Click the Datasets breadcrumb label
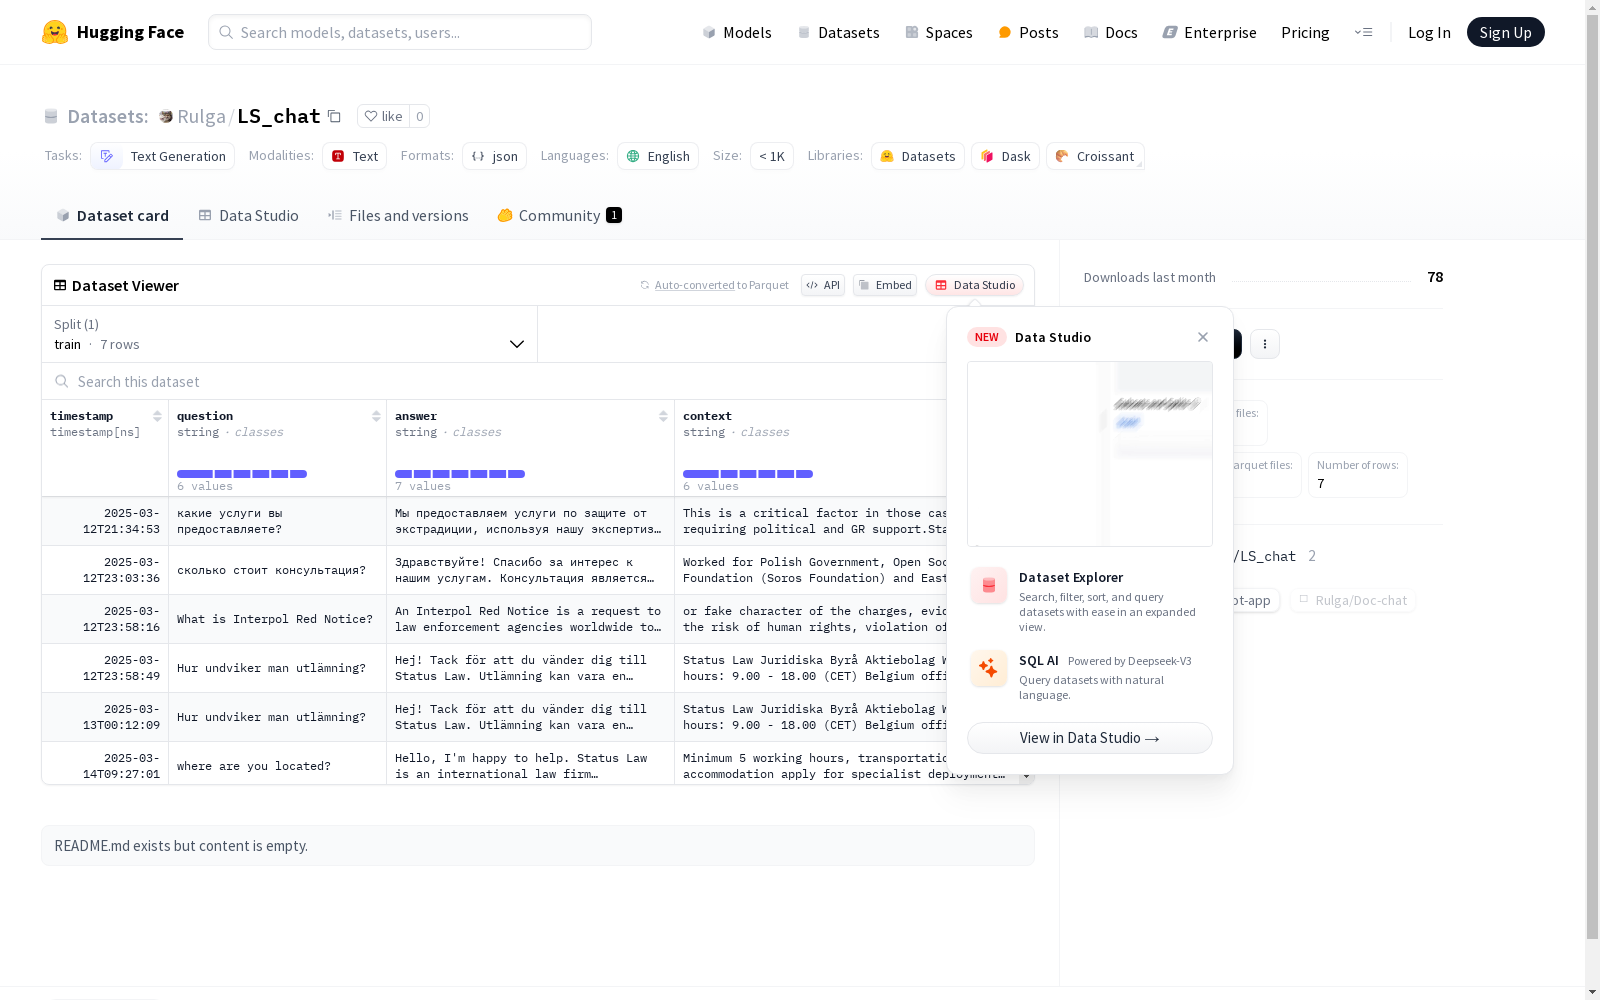 point(108,116)
